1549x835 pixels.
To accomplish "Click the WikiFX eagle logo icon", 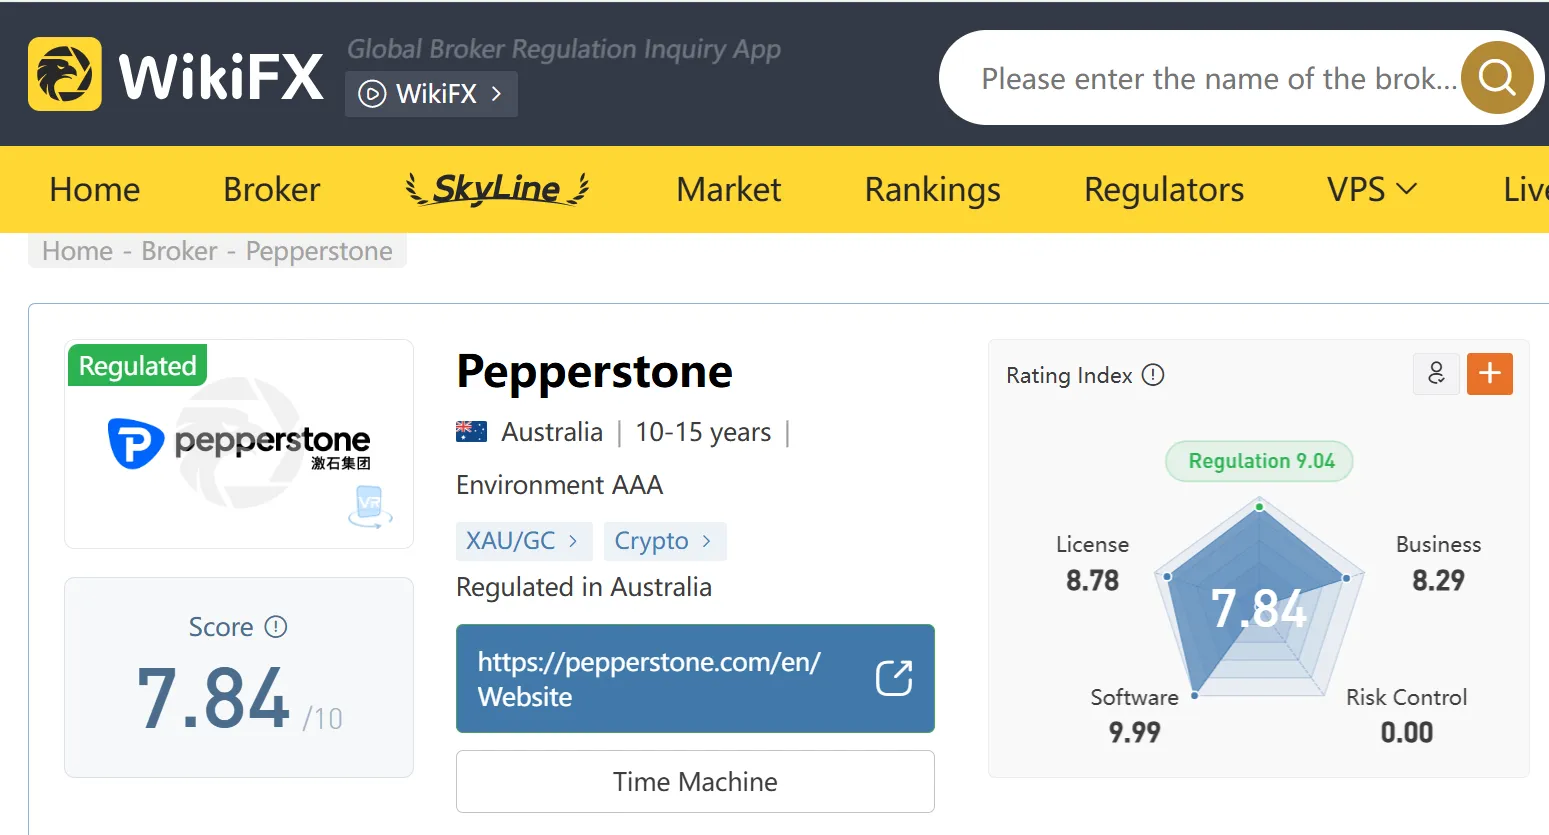I will pos(65,74).
